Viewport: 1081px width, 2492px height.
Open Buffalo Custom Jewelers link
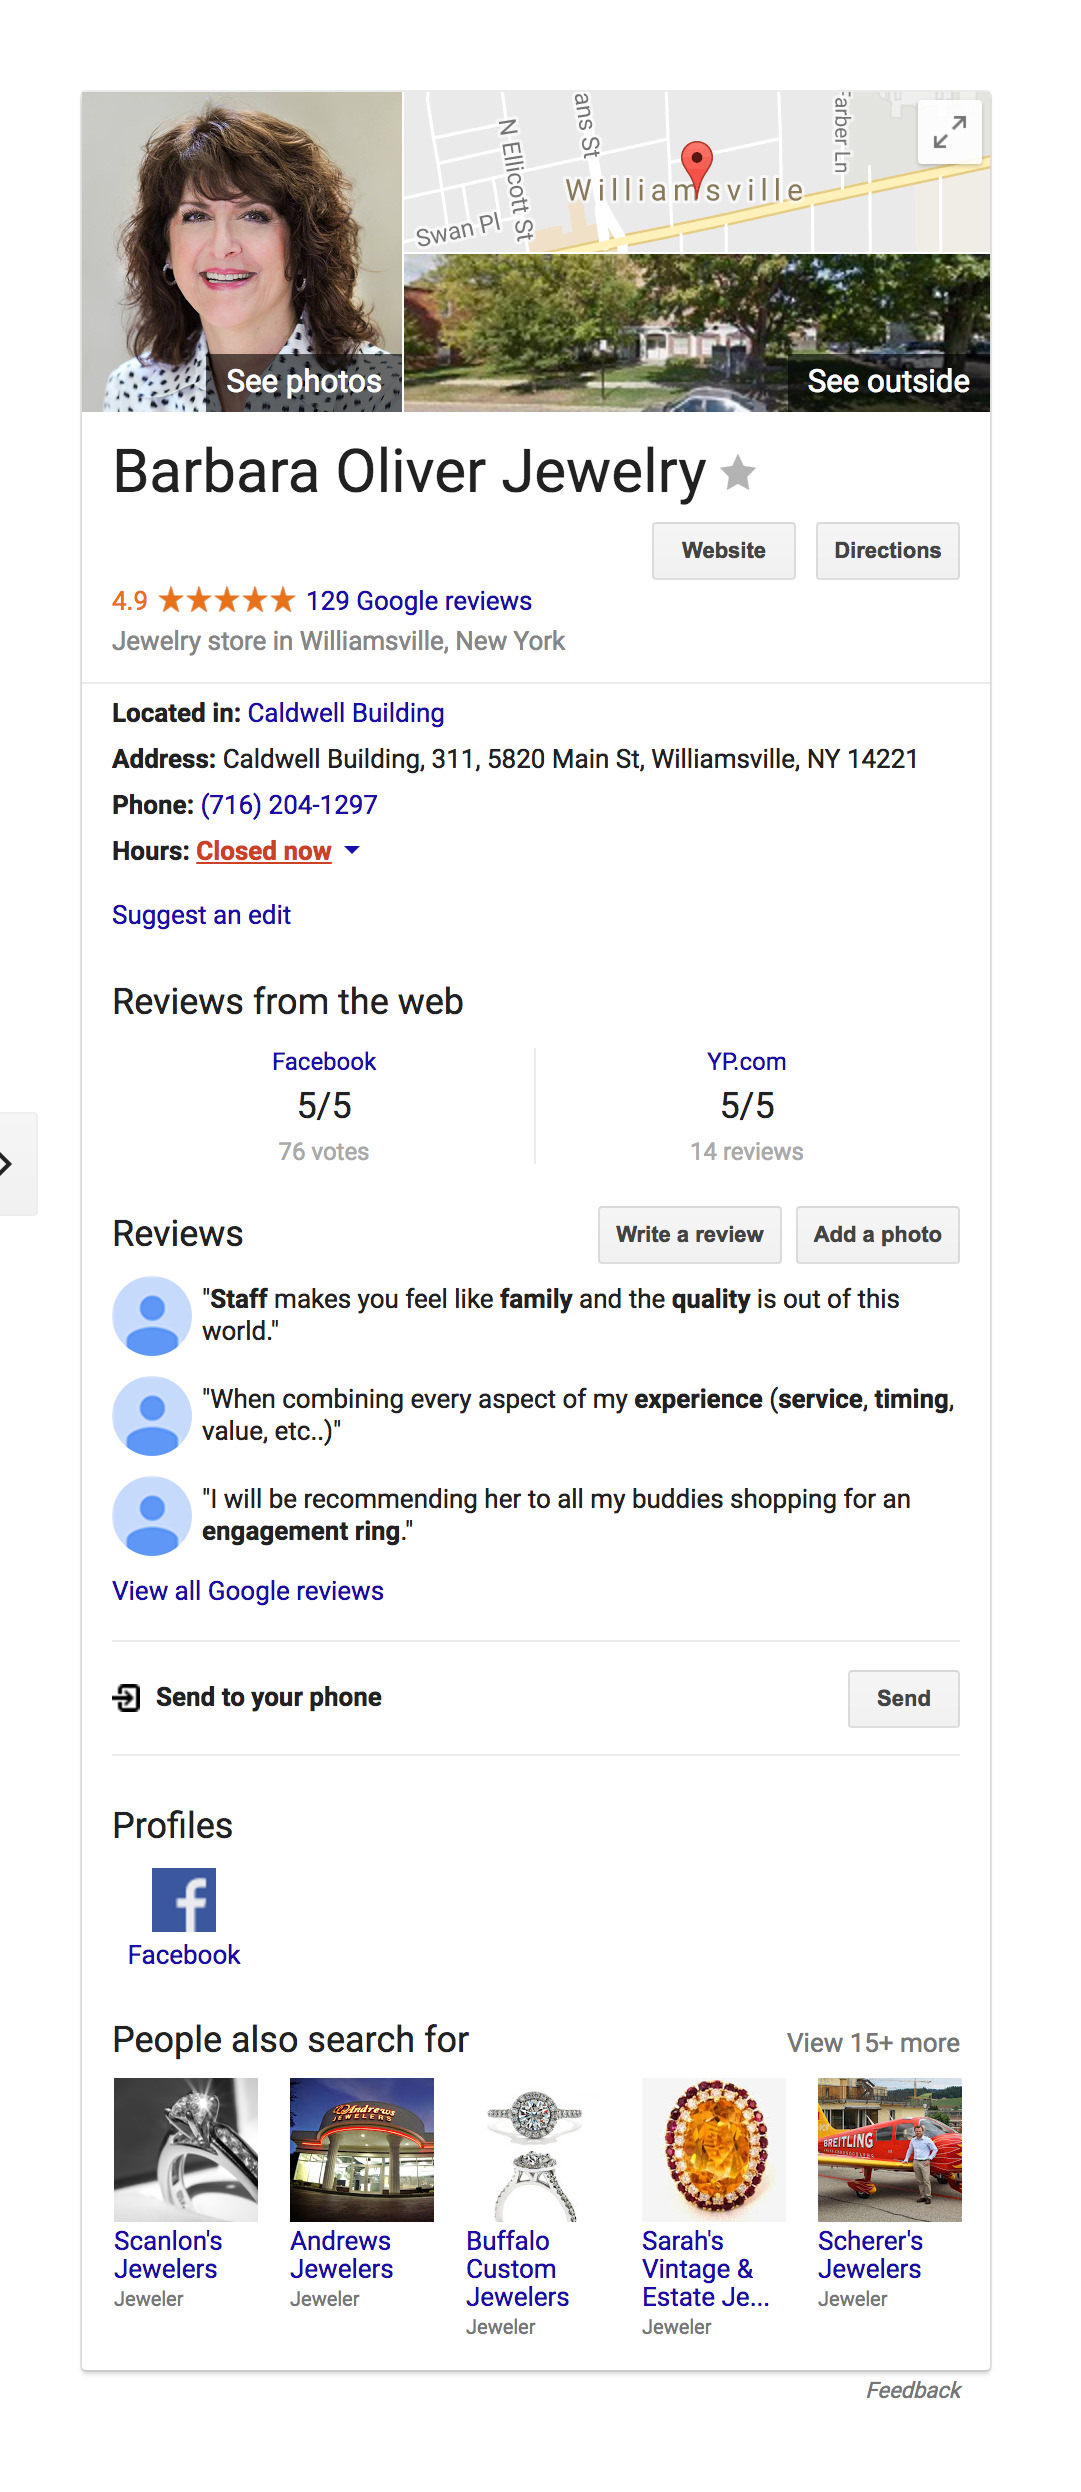coord(518,2269)
